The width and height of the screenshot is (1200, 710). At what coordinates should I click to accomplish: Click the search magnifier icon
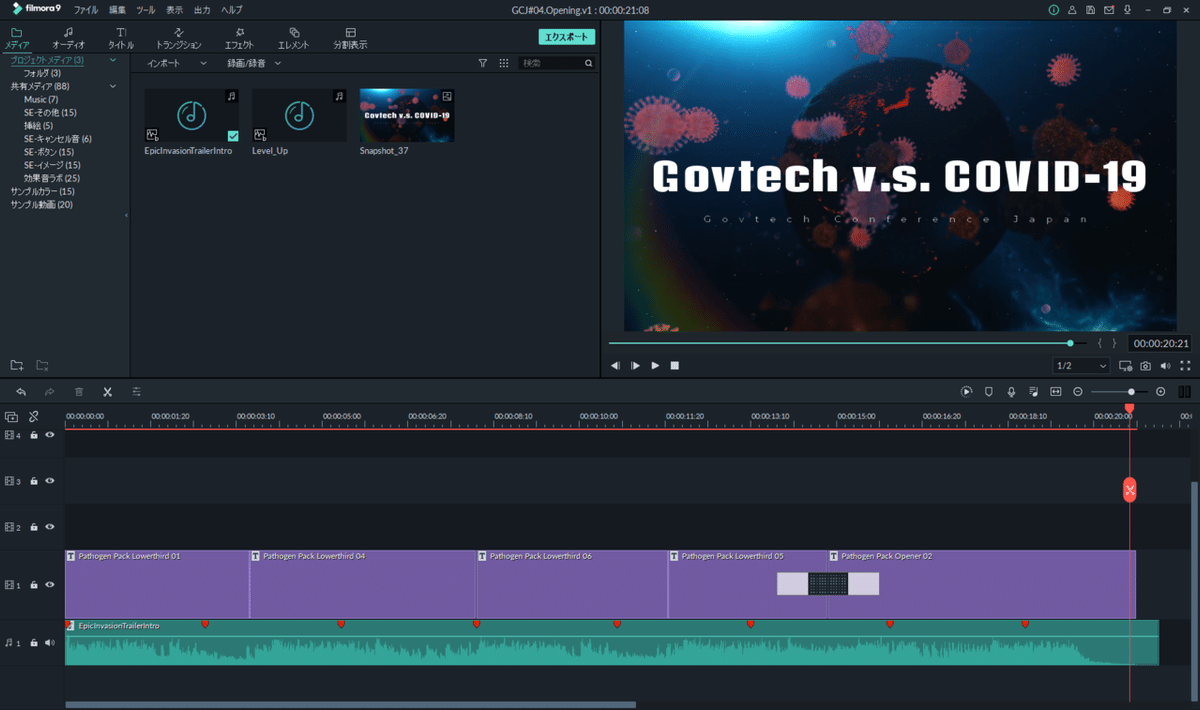point(589,63)
